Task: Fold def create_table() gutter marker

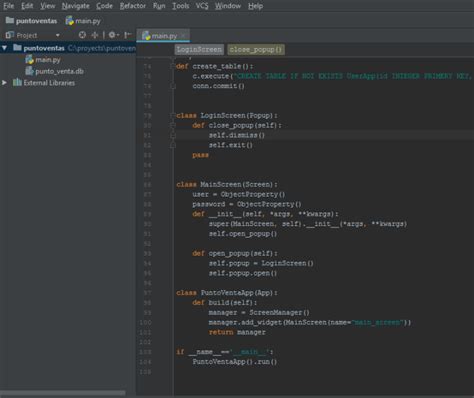Action: tap(173, 66)
